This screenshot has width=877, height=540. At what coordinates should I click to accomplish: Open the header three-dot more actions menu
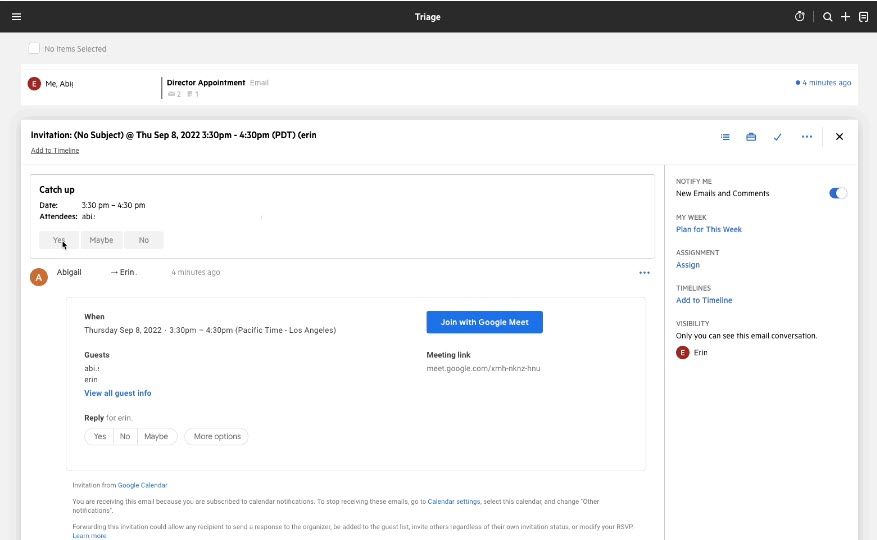[806, 137]
